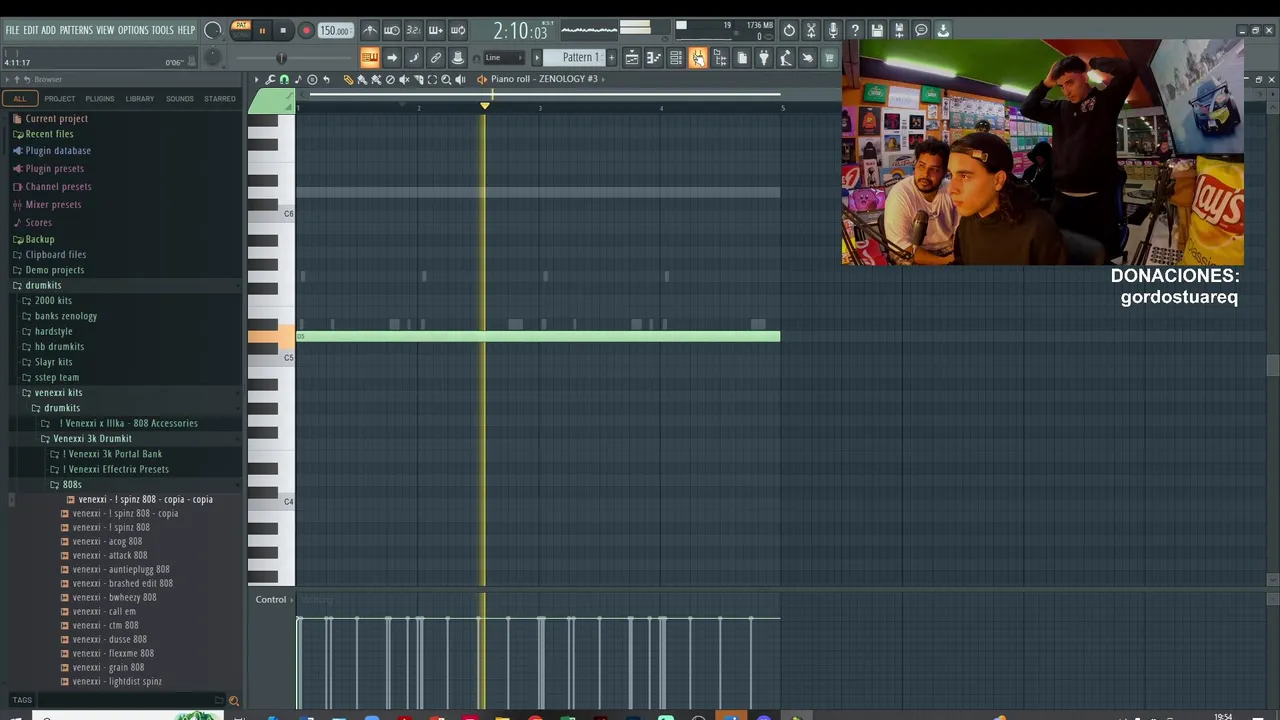This screenshot has height=720, width=1280.
Task: Open piano roll wrench tools menu
Action: tap(270, 79)
